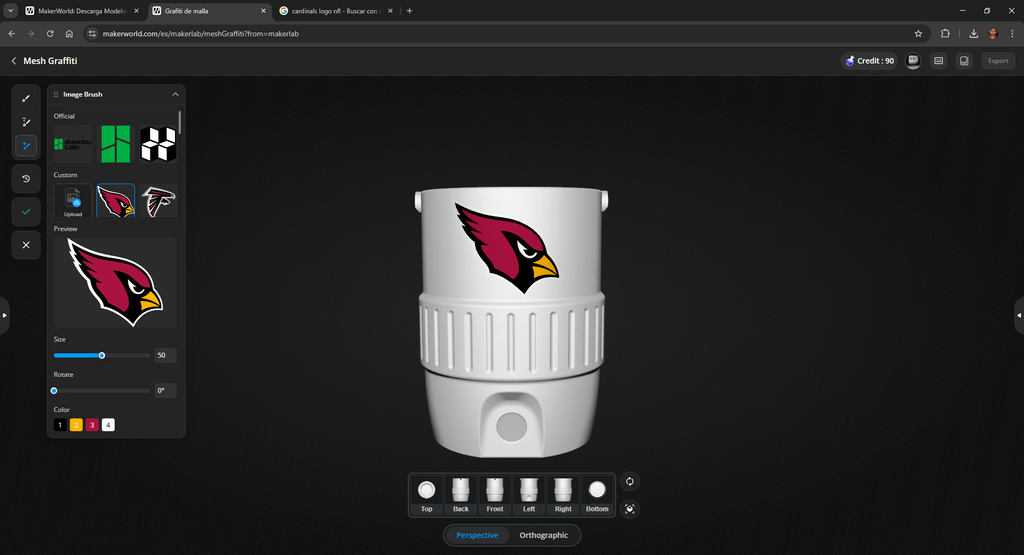1024x555 pixels.
Task: Grab the Image Brush panel drag handle
Action: tap(56, 94)
